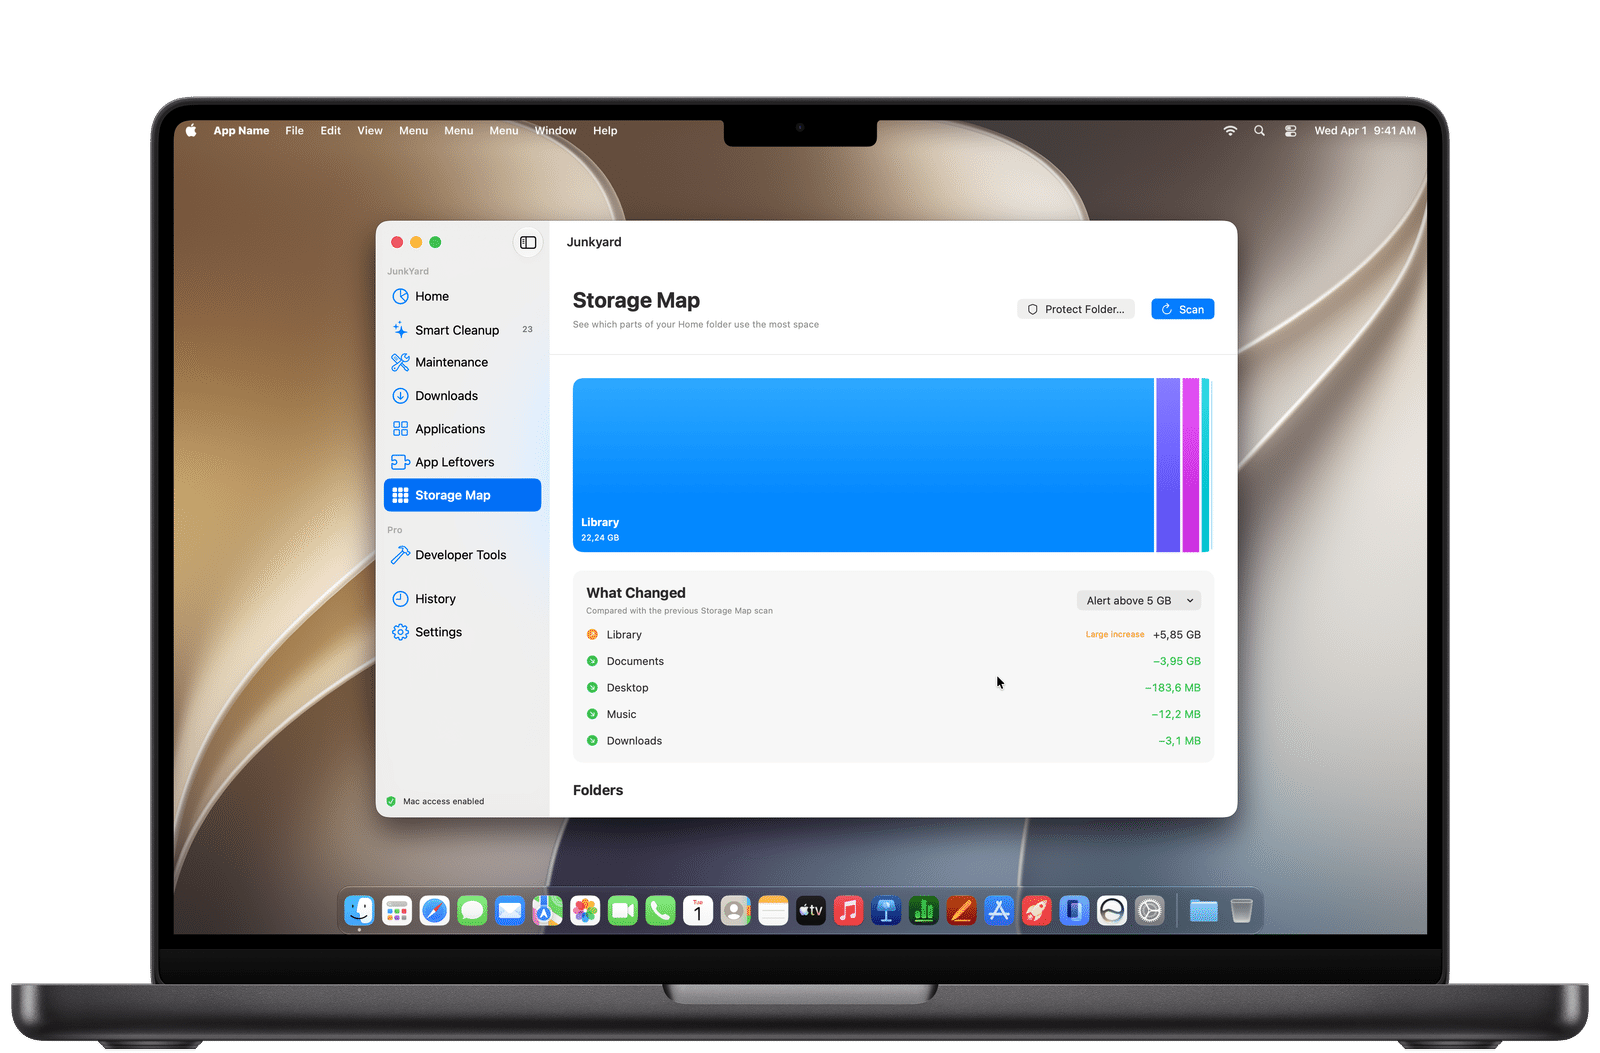Viewport: 1600px width, 1053px height.
Task: Open Launchpad in the Dock
Action: point(397,910)
